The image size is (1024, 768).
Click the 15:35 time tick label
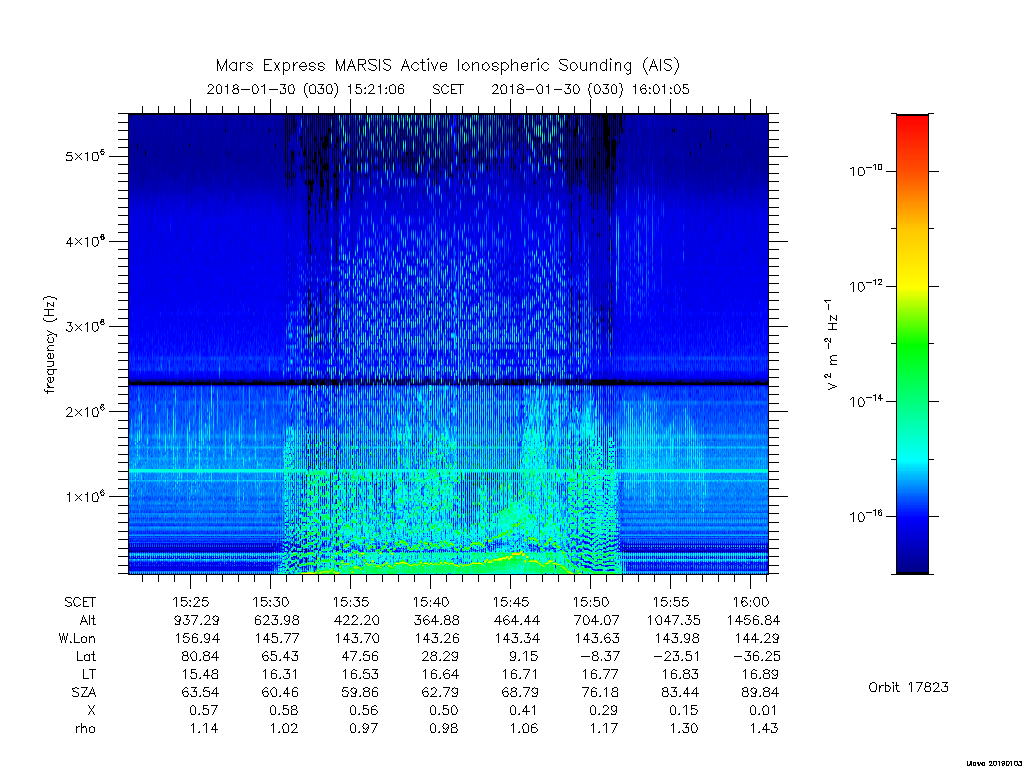click(x=351, y=602)
